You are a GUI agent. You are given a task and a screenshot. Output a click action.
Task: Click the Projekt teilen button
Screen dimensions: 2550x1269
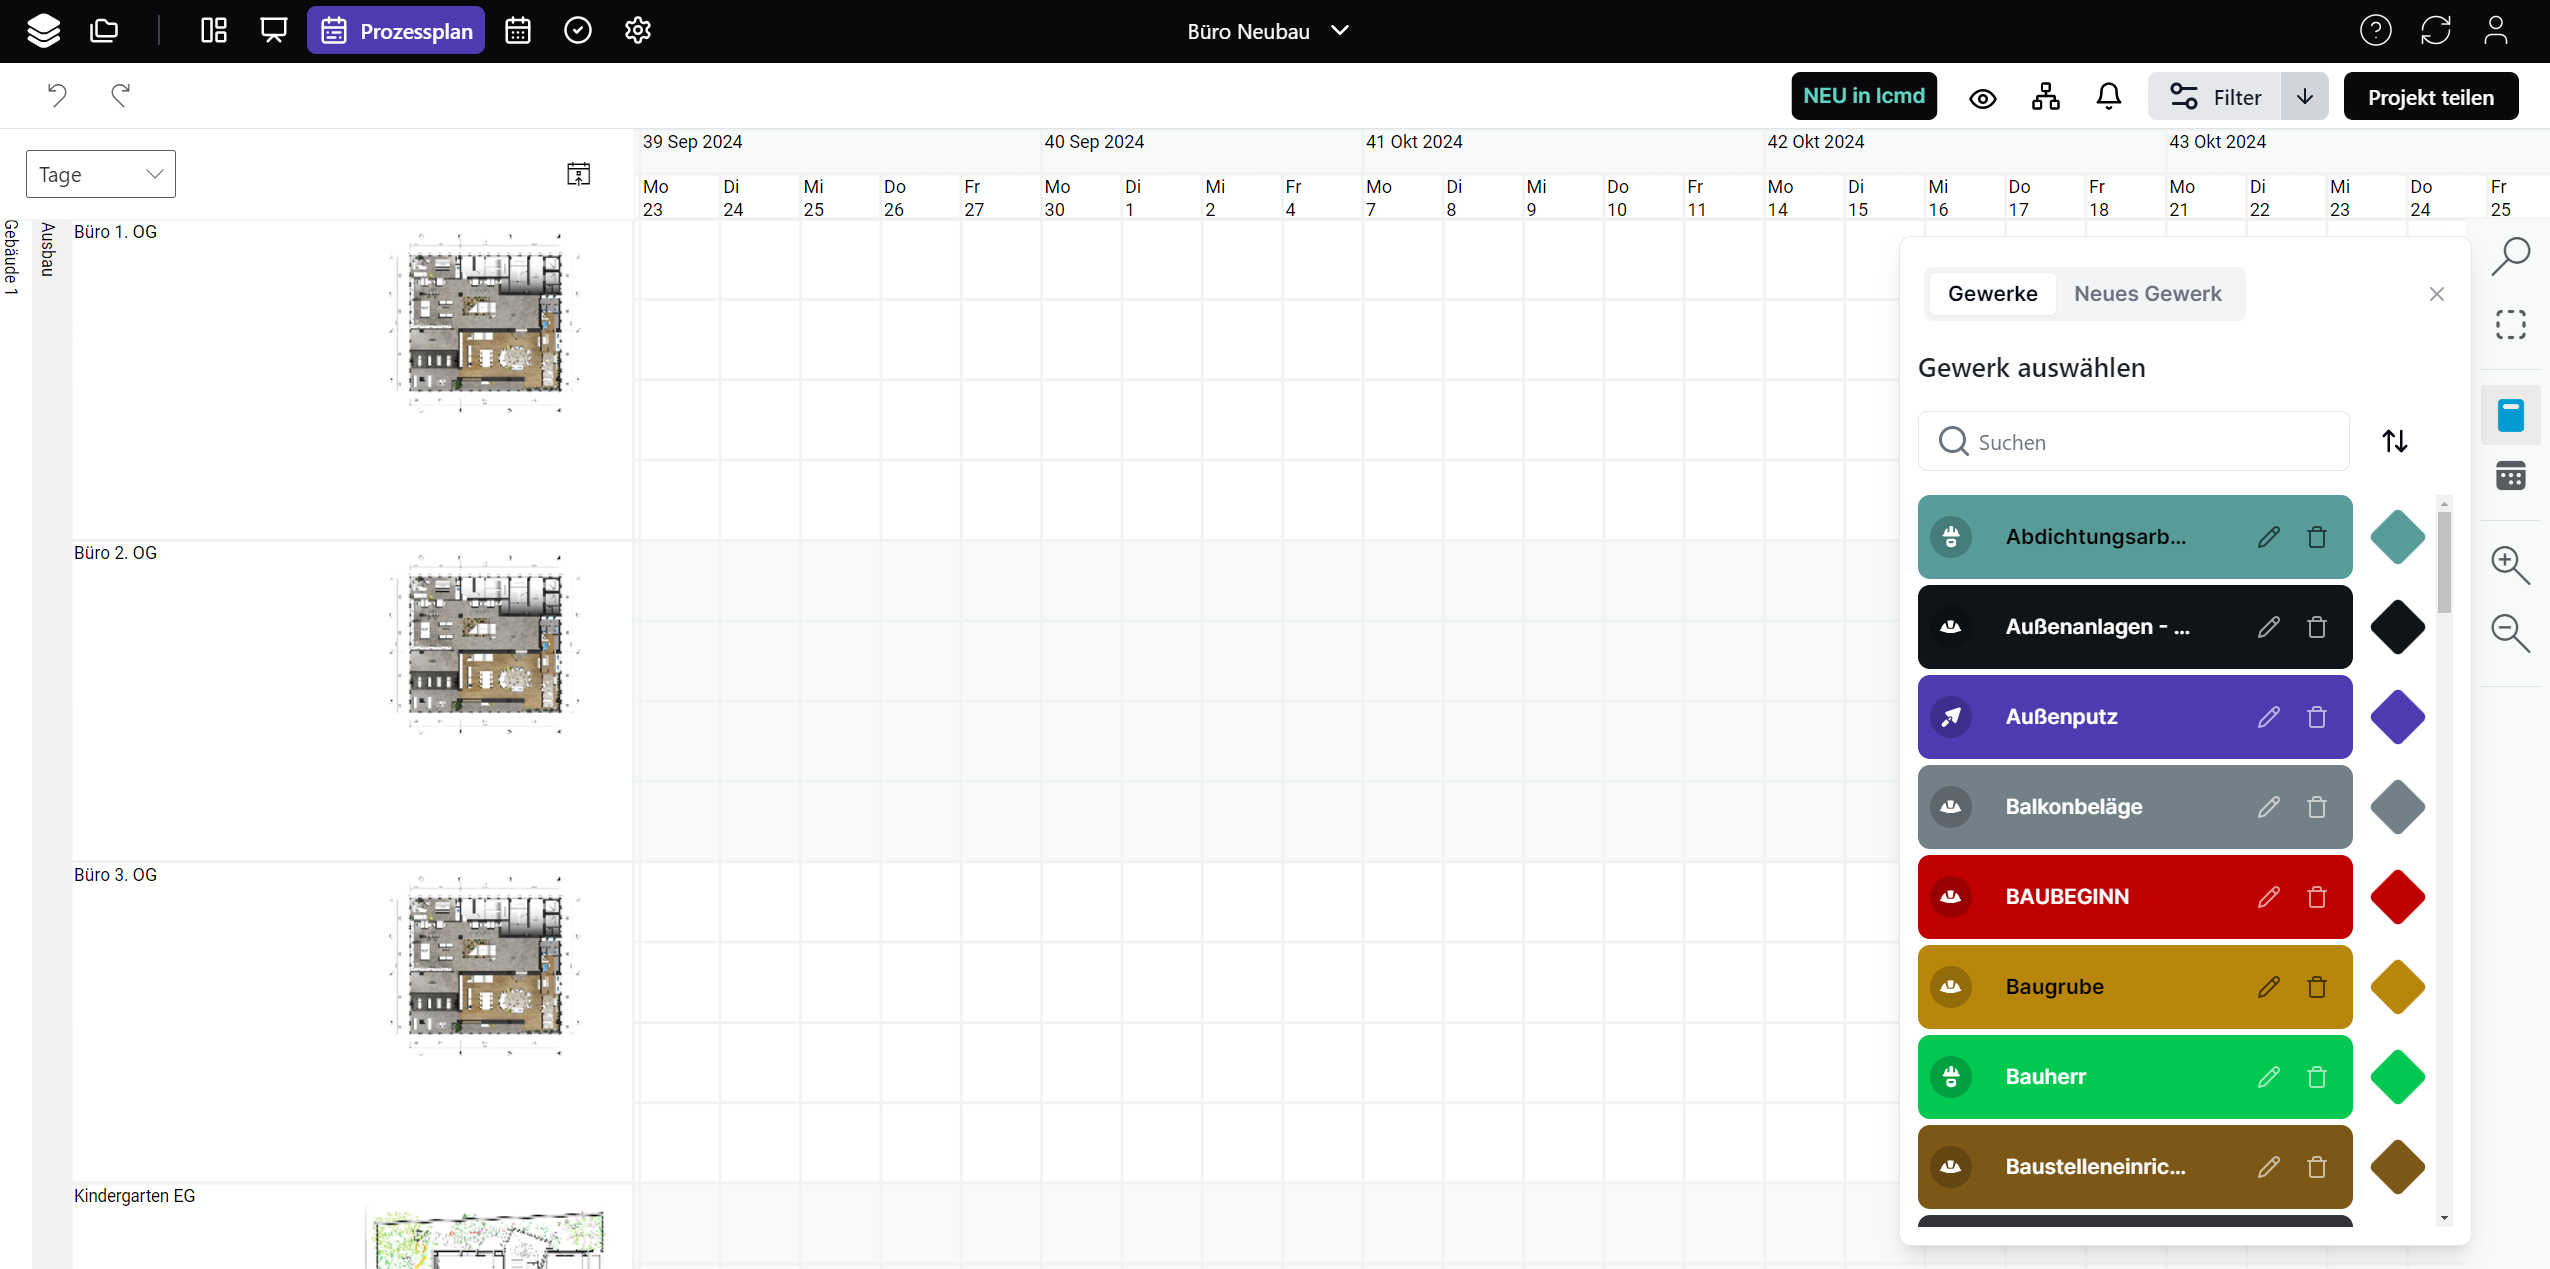2430,97
